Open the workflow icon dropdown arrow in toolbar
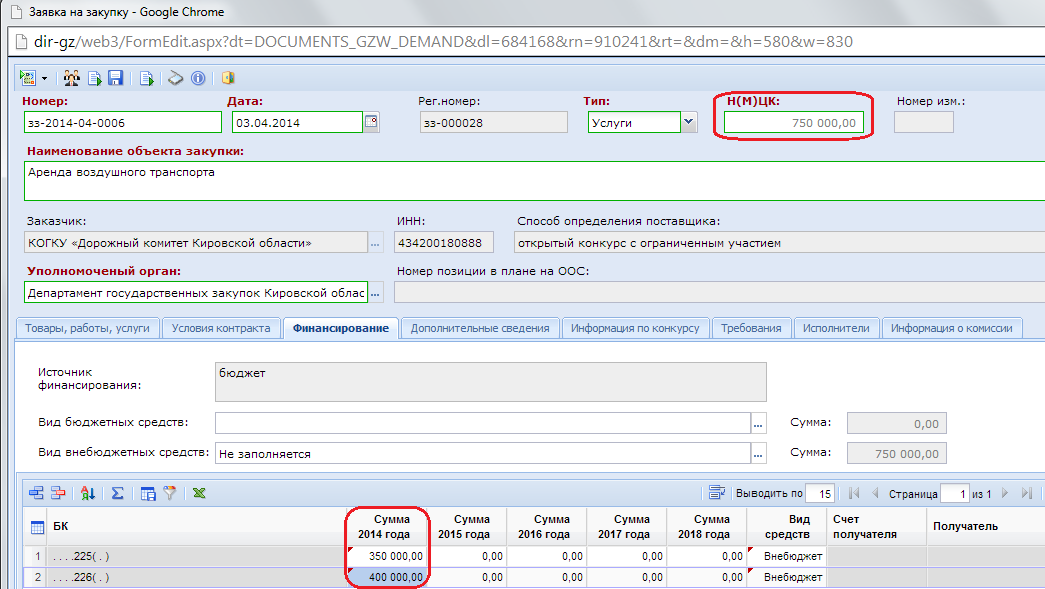Image resolution: width=1045 pixels, height=589 pixels. [45, 79]
